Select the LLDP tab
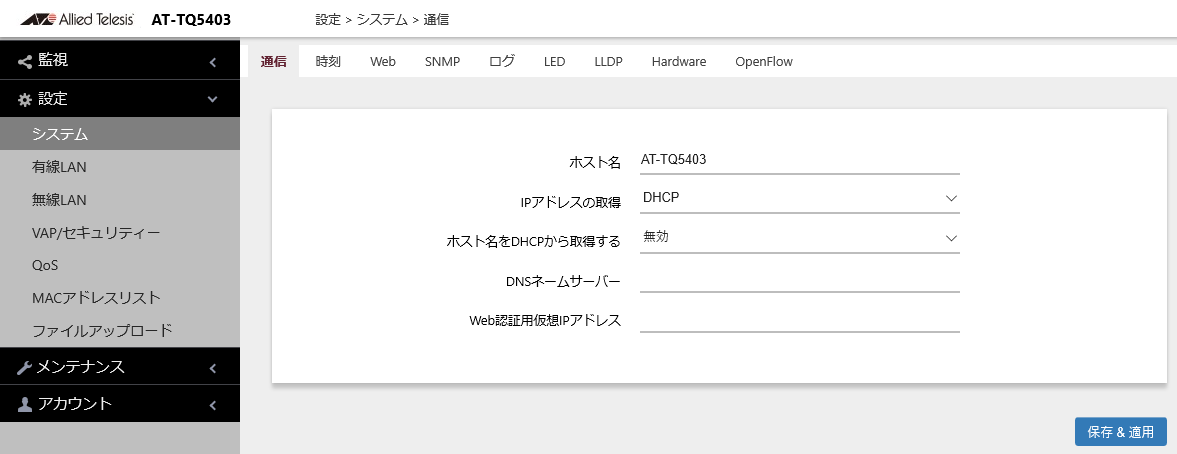 click(608, 61)
